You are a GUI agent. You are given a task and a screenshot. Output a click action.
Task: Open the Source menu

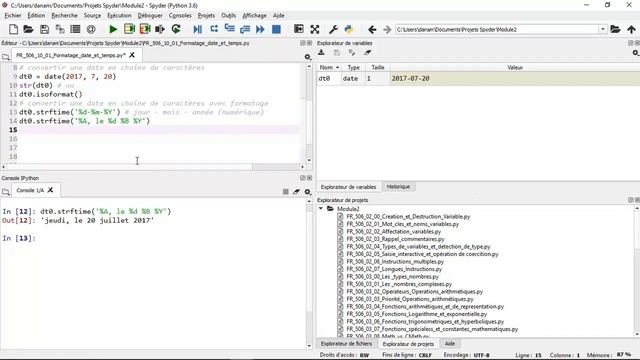click(x=92, y=16)
